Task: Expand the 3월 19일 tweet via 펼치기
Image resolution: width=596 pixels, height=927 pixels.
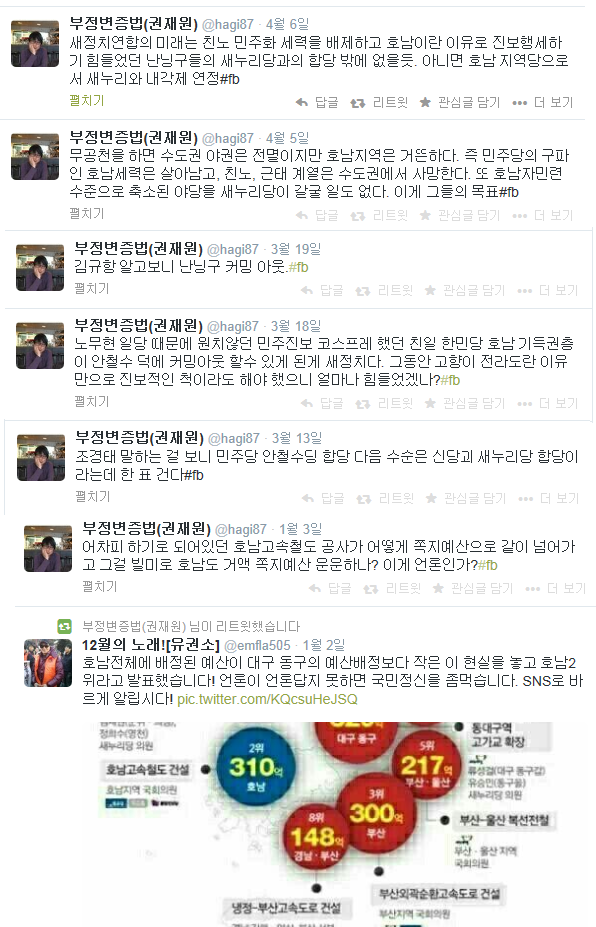Action: point(92,289)
